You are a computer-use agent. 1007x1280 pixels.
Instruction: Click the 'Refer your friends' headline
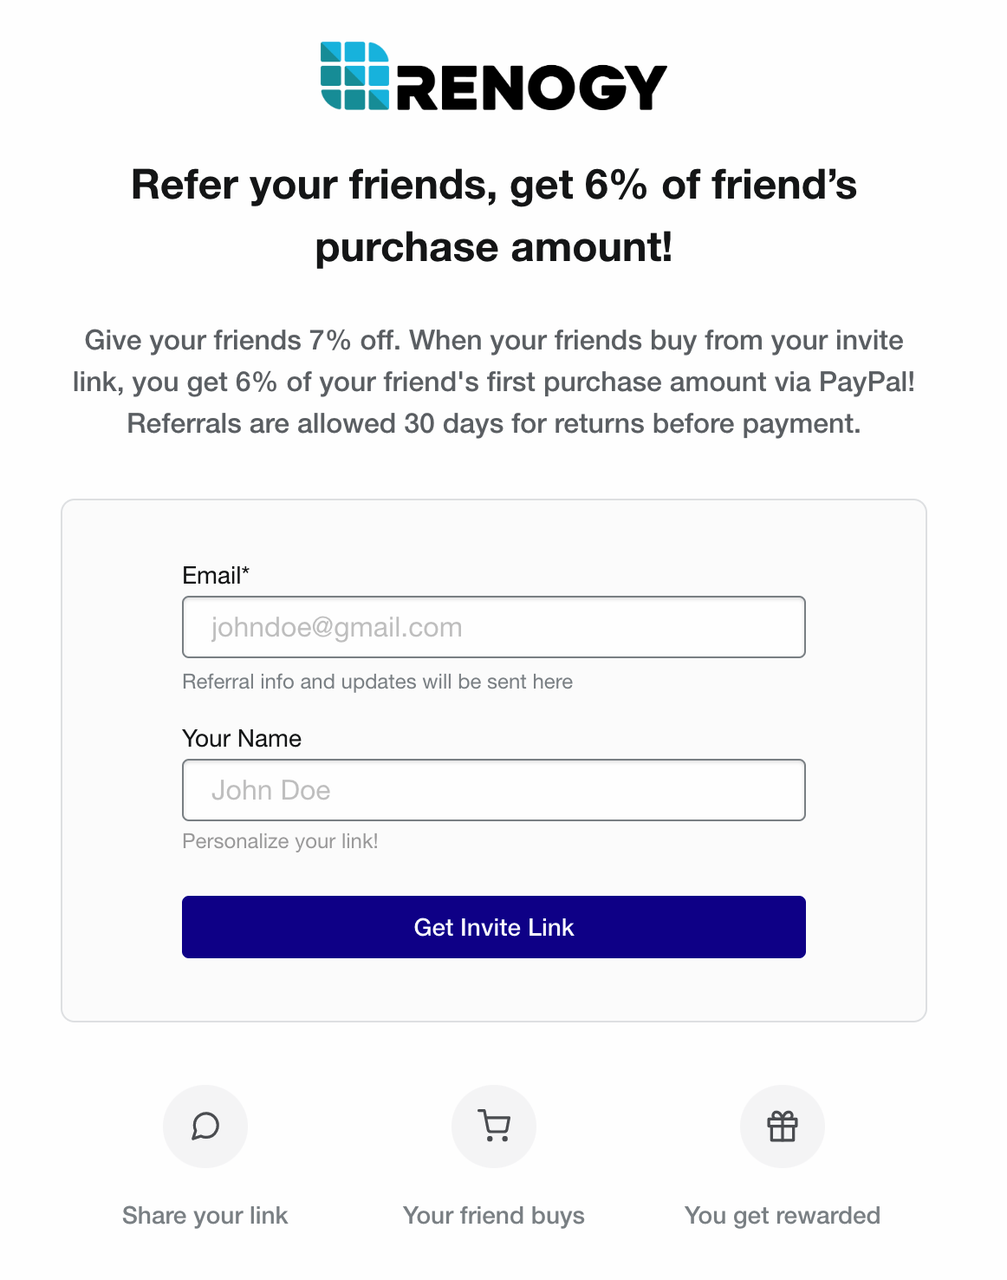(x=494, y=185)
